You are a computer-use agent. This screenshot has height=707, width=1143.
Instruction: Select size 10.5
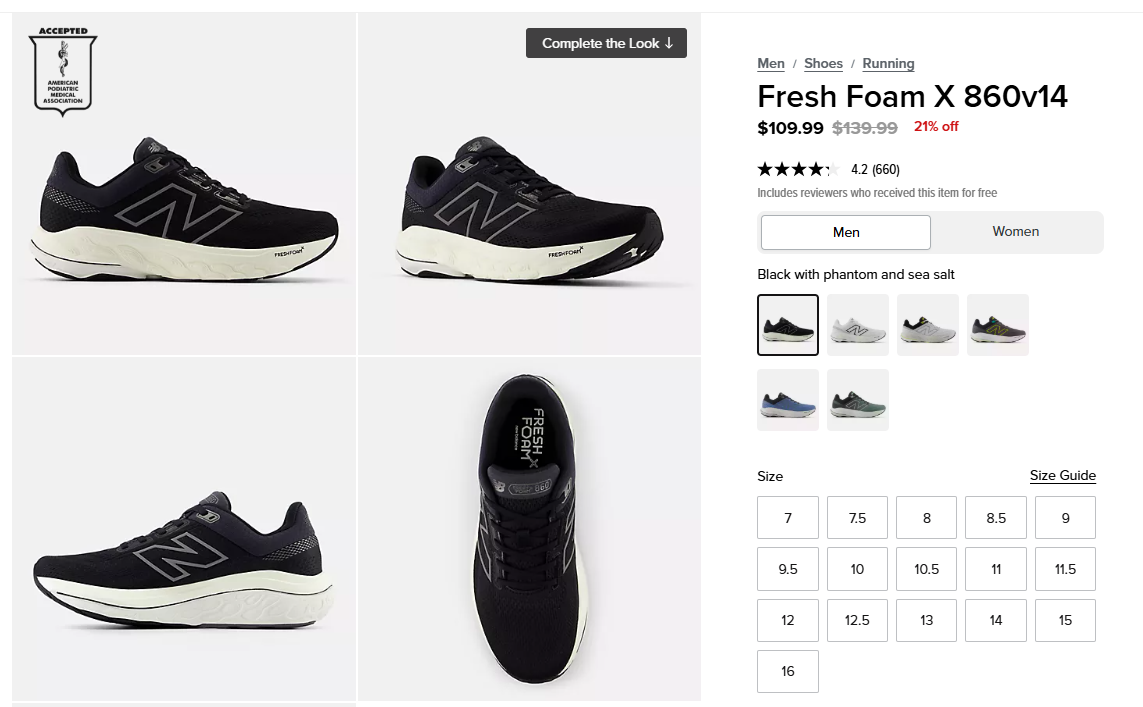[x=927, y=569]
